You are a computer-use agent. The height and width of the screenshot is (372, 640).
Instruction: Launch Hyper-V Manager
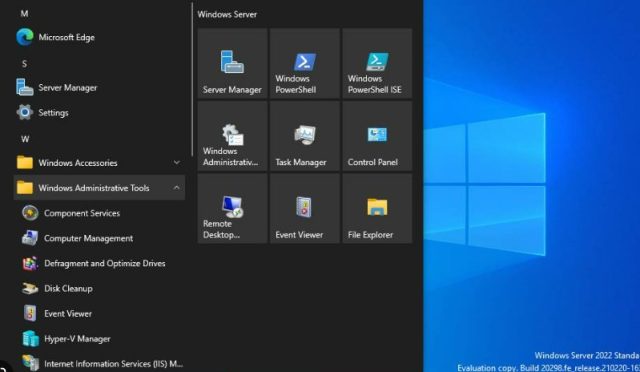click(99, 339)
